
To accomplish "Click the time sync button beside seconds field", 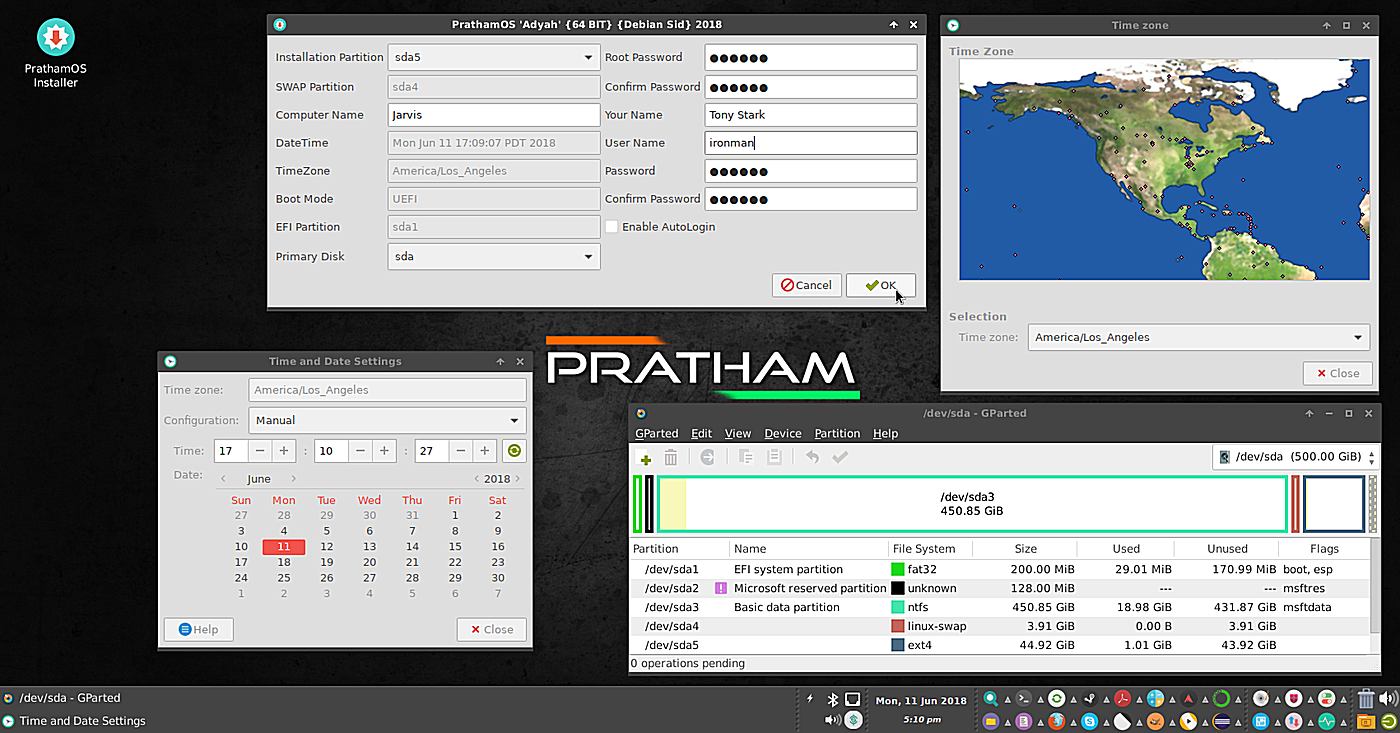I will 514,451.
